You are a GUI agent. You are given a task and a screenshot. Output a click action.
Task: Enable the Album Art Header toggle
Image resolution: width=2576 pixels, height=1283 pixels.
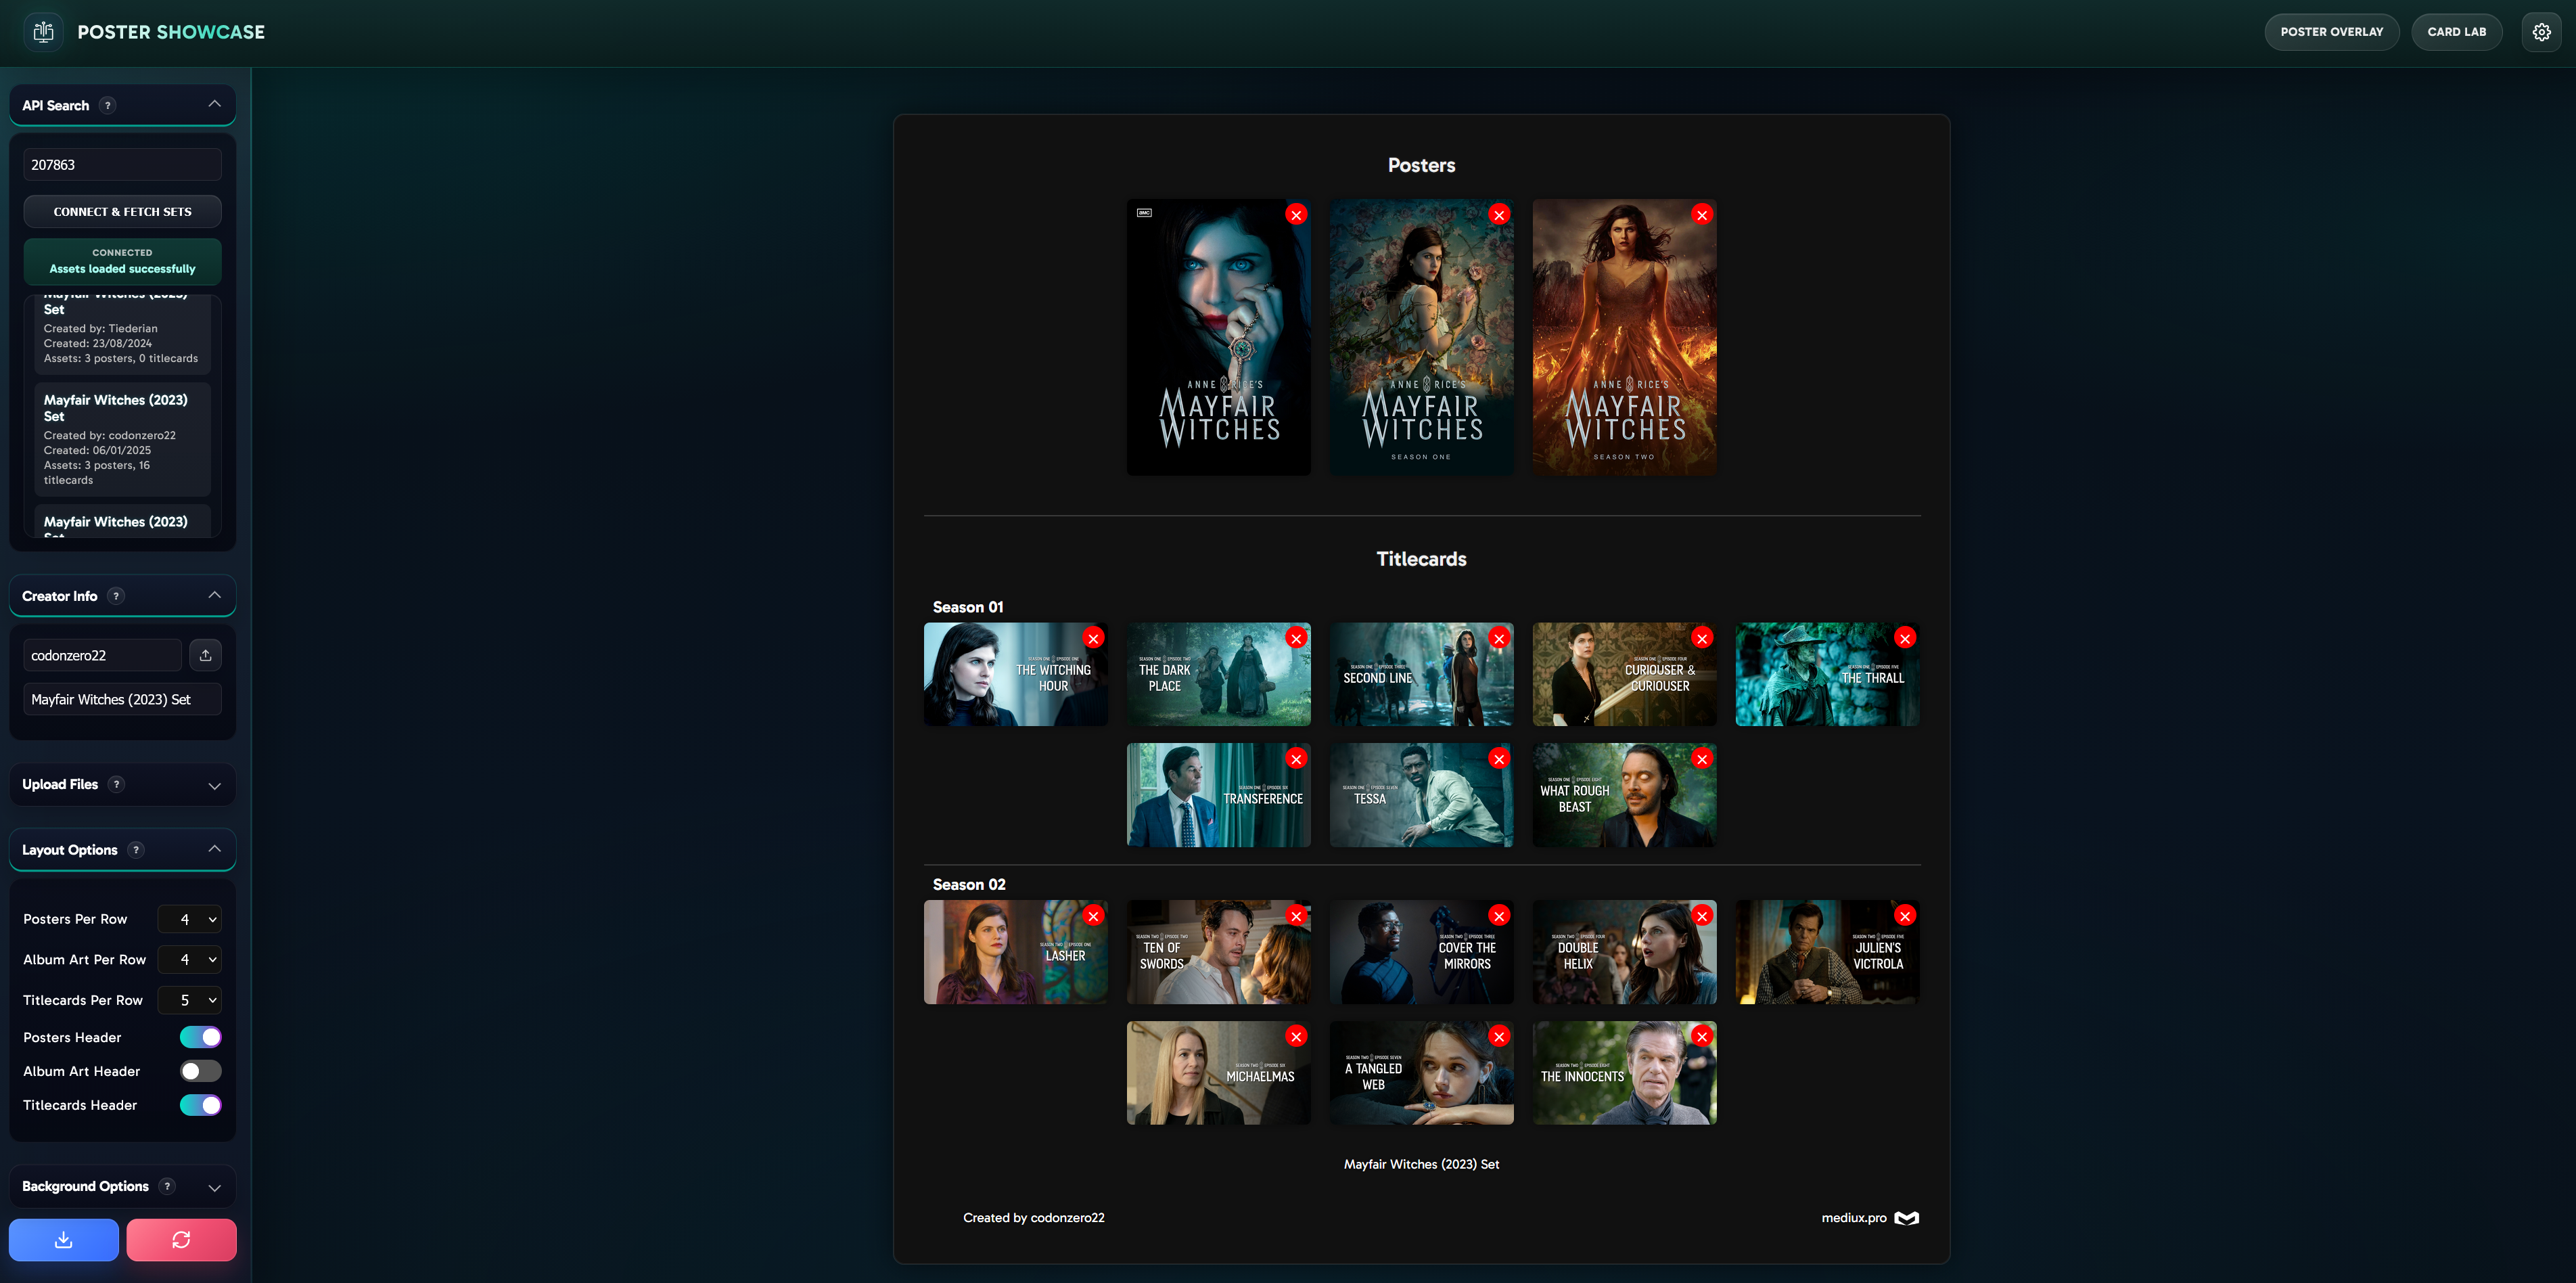(x=200, y=1071)
